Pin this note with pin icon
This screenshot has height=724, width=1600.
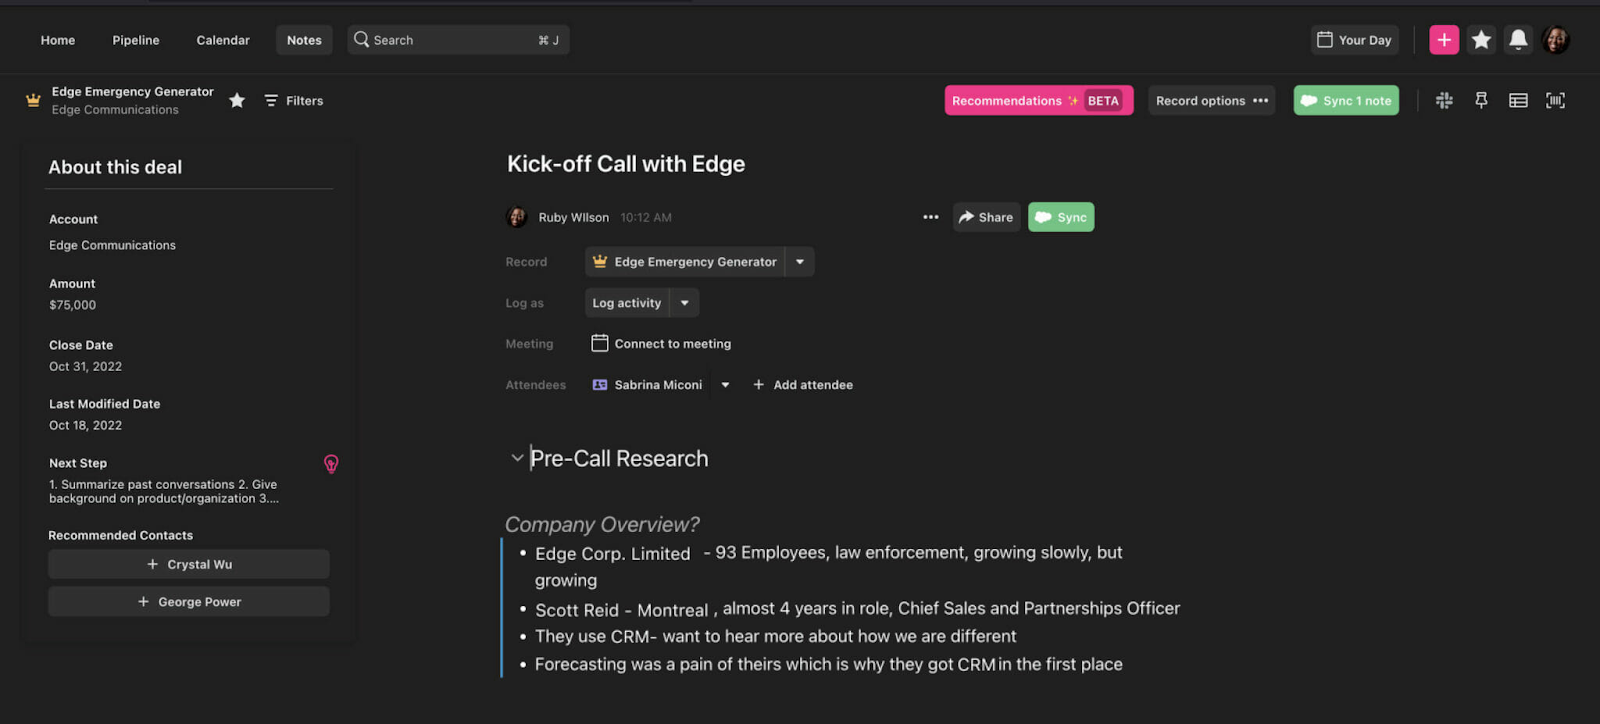coord(1481,100)
